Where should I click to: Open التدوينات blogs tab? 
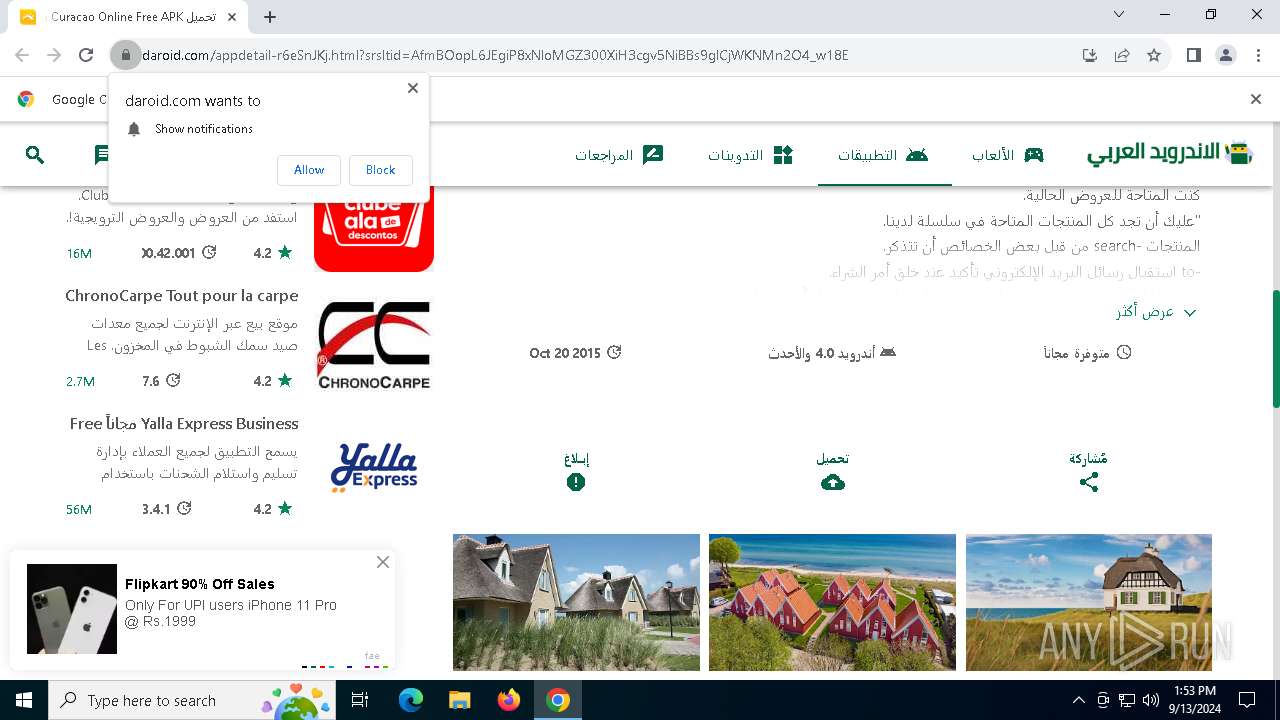point(750,155)
